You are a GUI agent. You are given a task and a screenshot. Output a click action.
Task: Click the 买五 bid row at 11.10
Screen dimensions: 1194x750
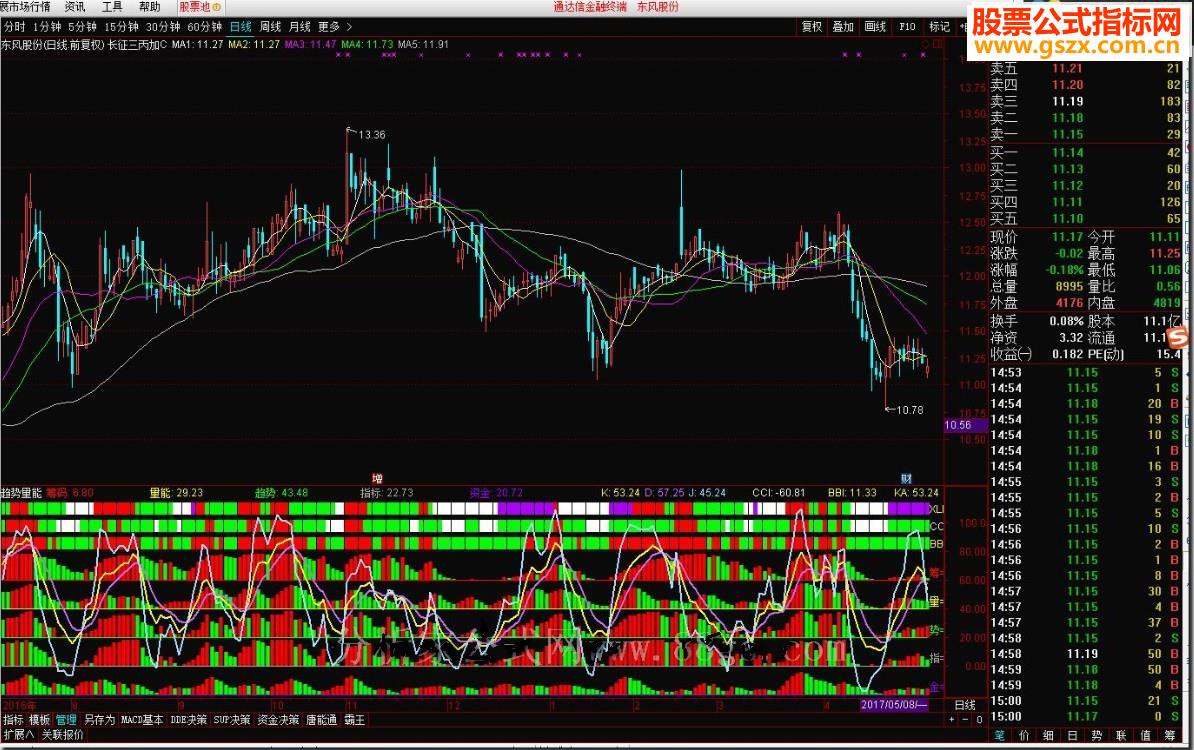1086,219
